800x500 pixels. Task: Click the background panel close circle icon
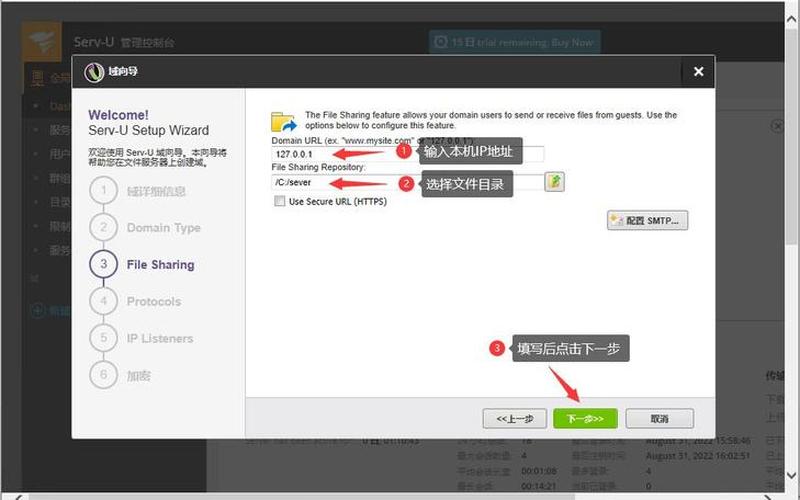point(777,126)
